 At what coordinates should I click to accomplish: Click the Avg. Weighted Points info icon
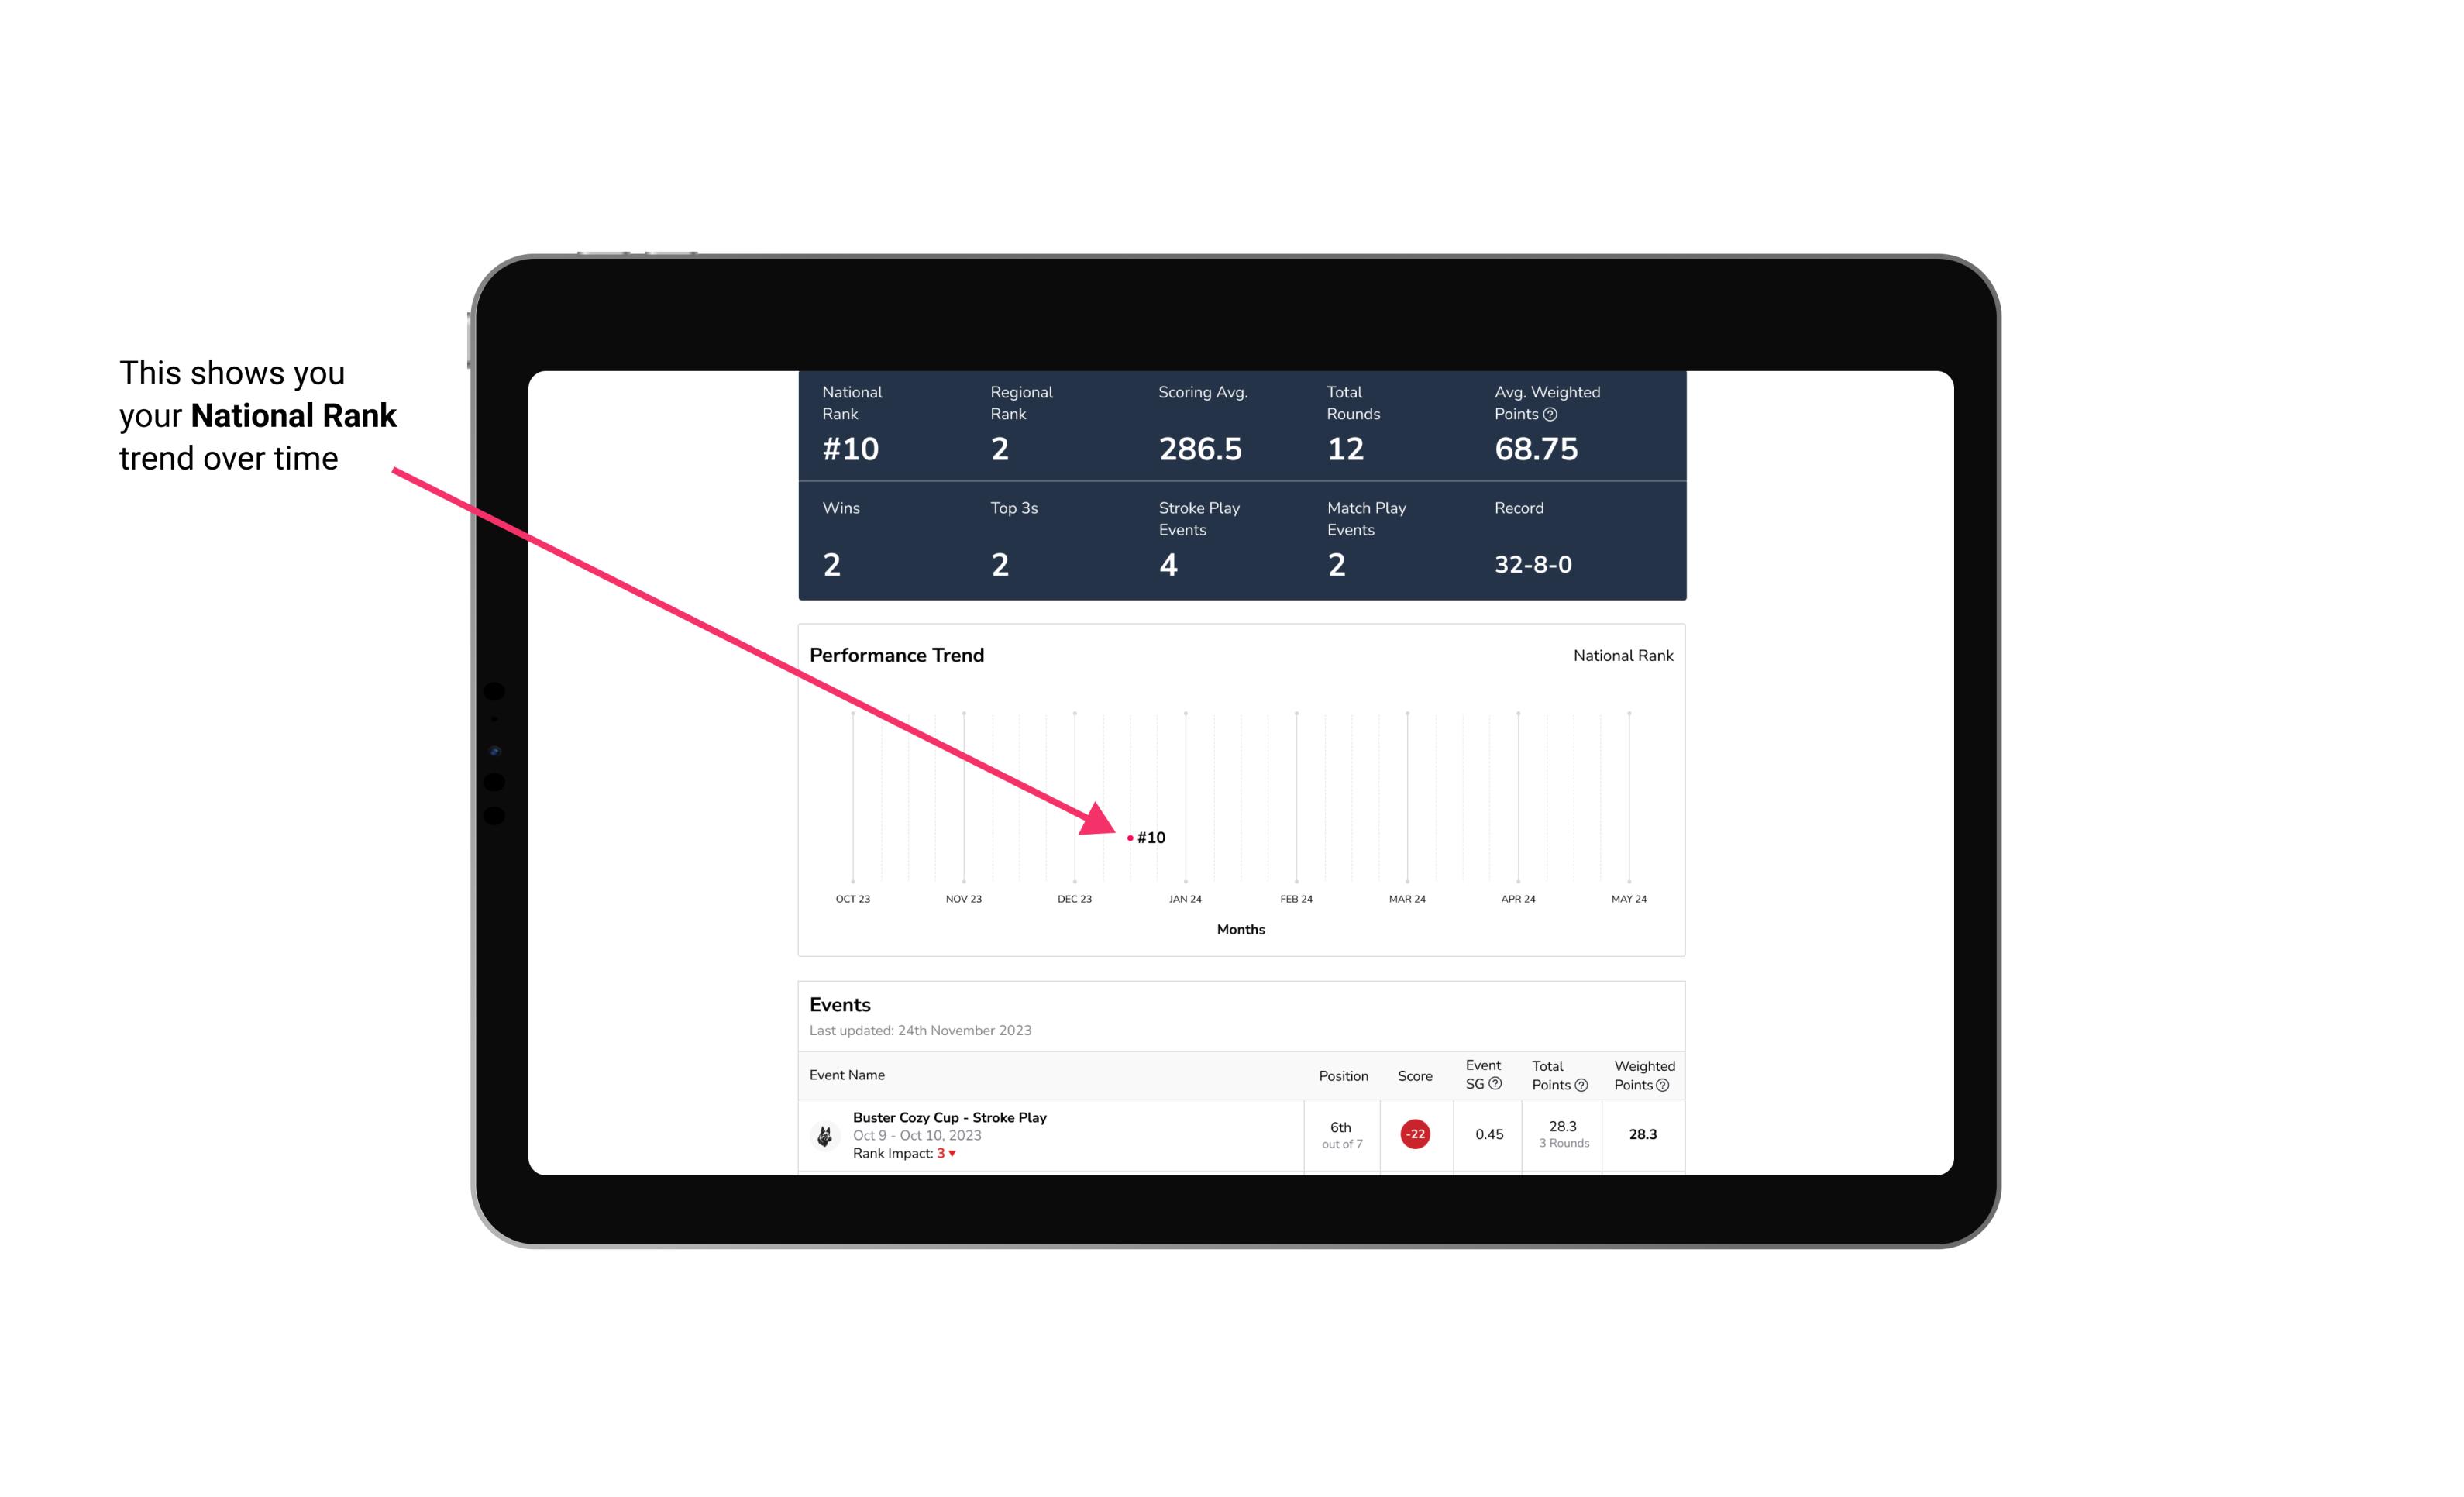(x=1550, y=415)
